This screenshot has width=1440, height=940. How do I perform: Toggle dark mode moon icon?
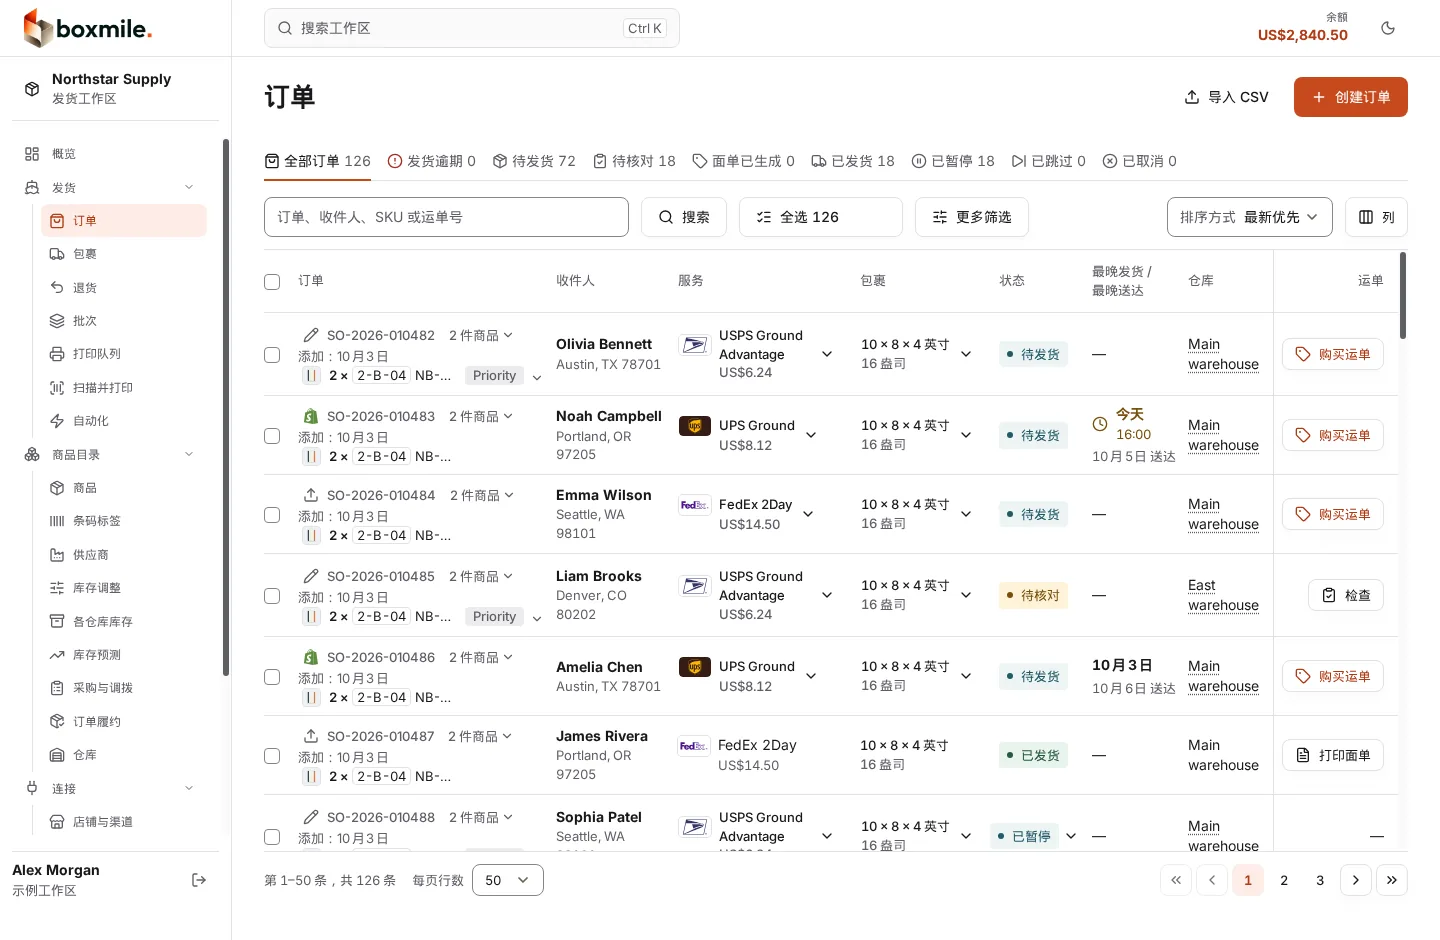pyautogui.click(x=1388, y=28)
